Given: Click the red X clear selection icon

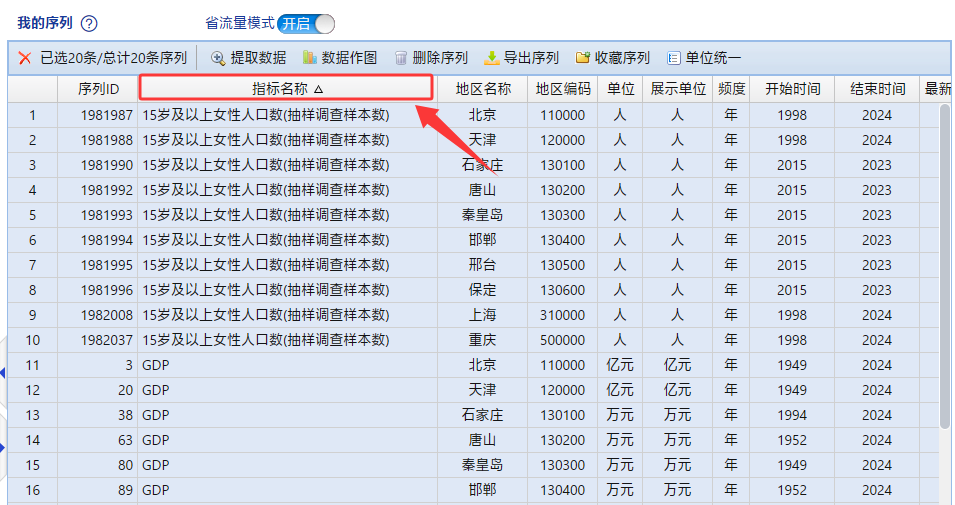Looking at the screenshot, I should tap(25, 58).
